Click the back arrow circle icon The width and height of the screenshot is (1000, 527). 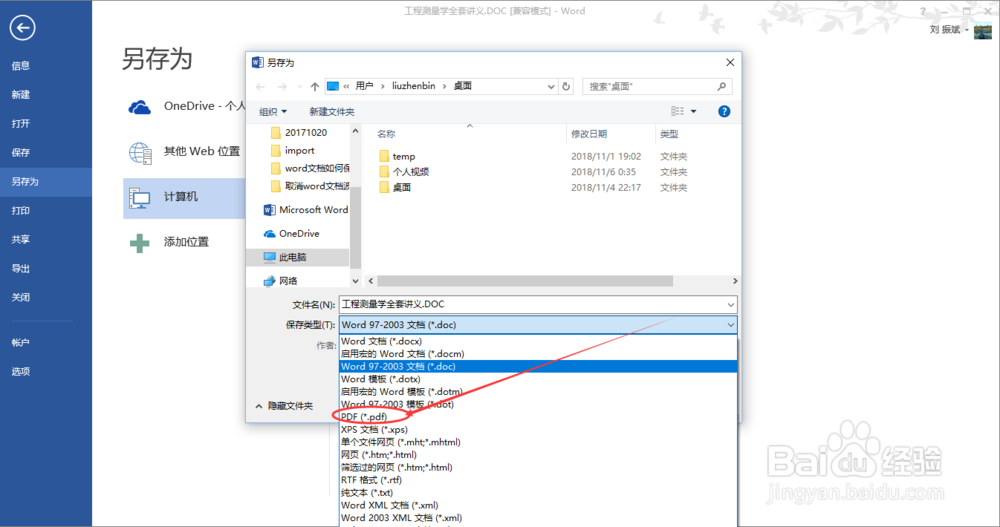click(22, 27)
